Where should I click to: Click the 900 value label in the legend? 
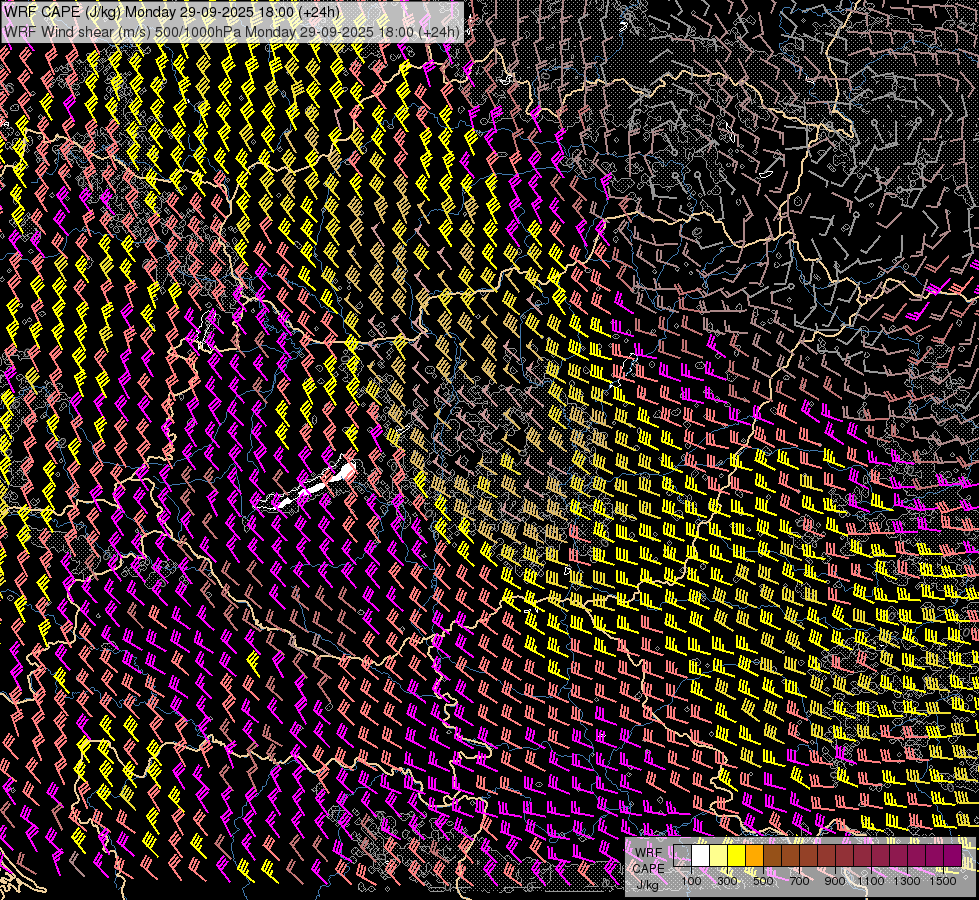(x=835, y=881)
